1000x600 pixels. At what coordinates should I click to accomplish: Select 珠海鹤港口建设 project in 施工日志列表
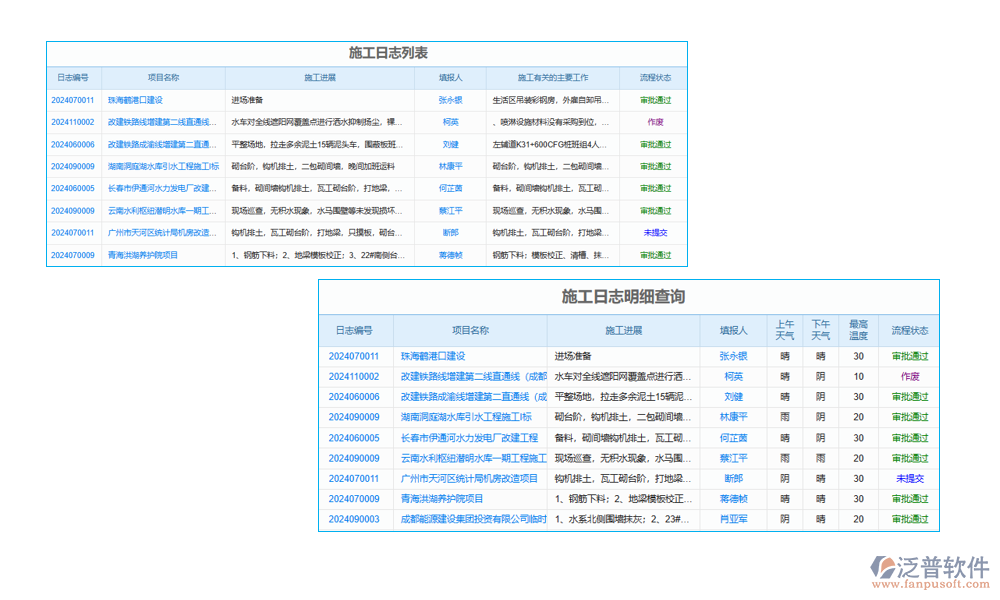135,100
